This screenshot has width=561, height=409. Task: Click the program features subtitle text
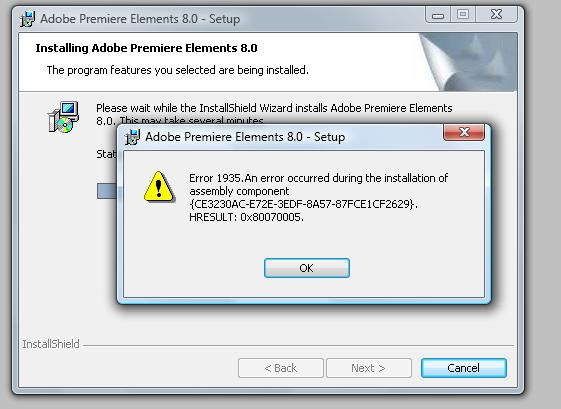(x=177, y=70)
